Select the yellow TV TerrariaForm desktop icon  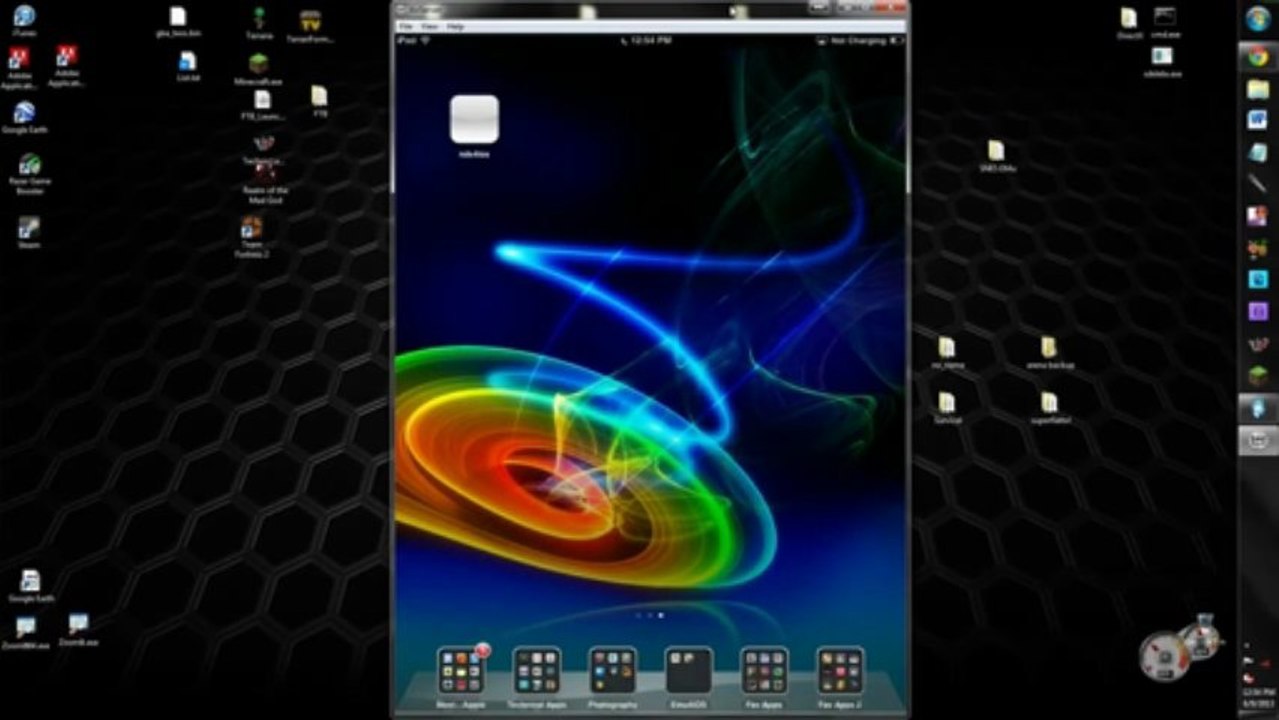click(x=310, y=27)
